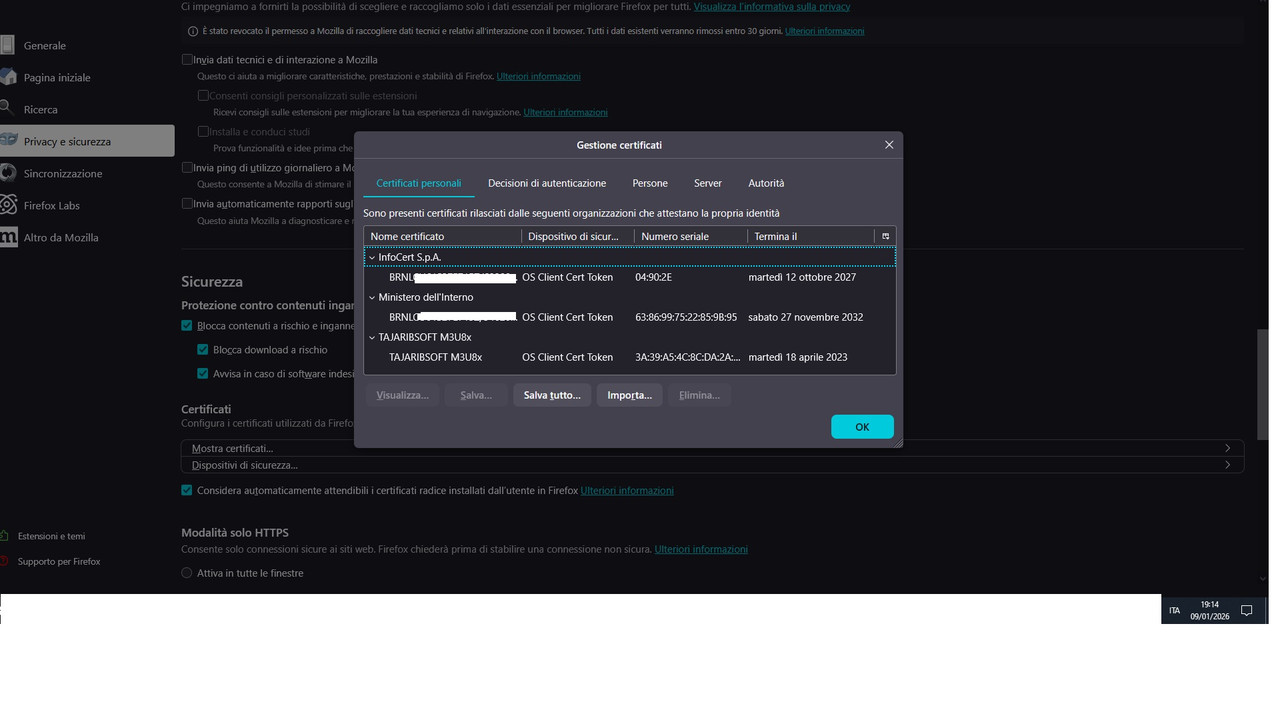1280x720 pixels.
Task: Sort by Numero seriale column header
Action: click(691, 236)
